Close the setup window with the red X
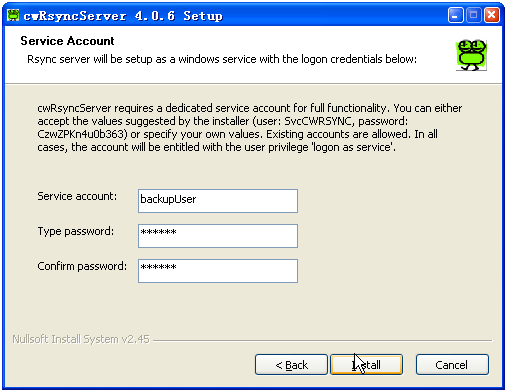The width and height of the screenshot is (507, 392). click(x=492, y=15)
